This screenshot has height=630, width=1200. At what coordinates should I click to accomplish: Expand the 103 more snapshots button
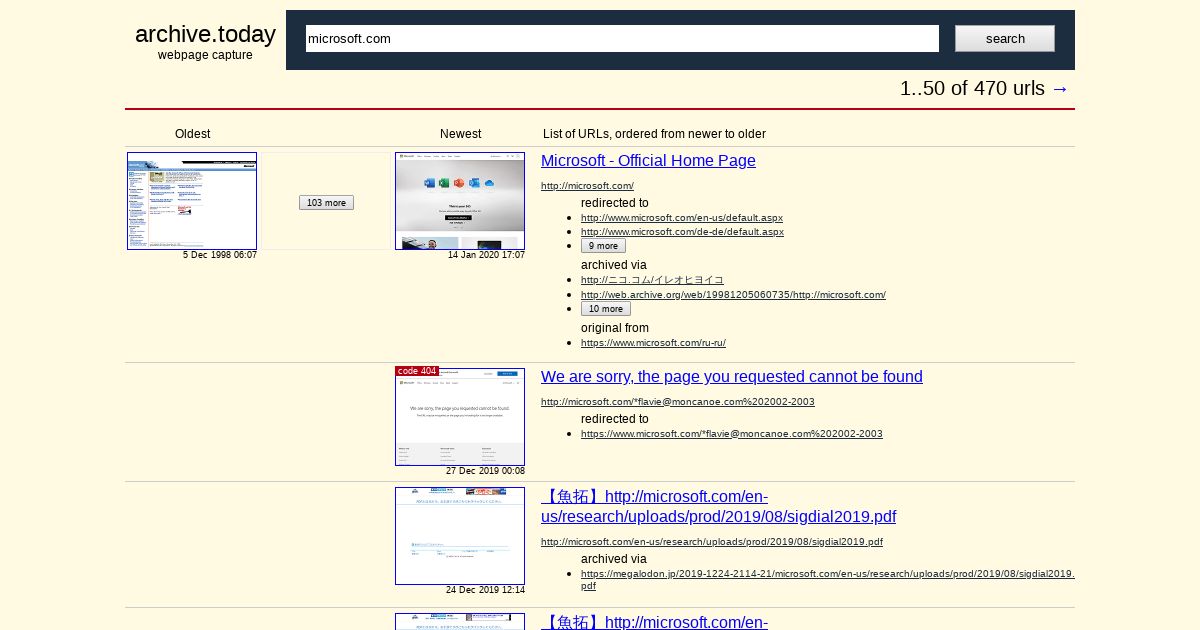point(326,203)
